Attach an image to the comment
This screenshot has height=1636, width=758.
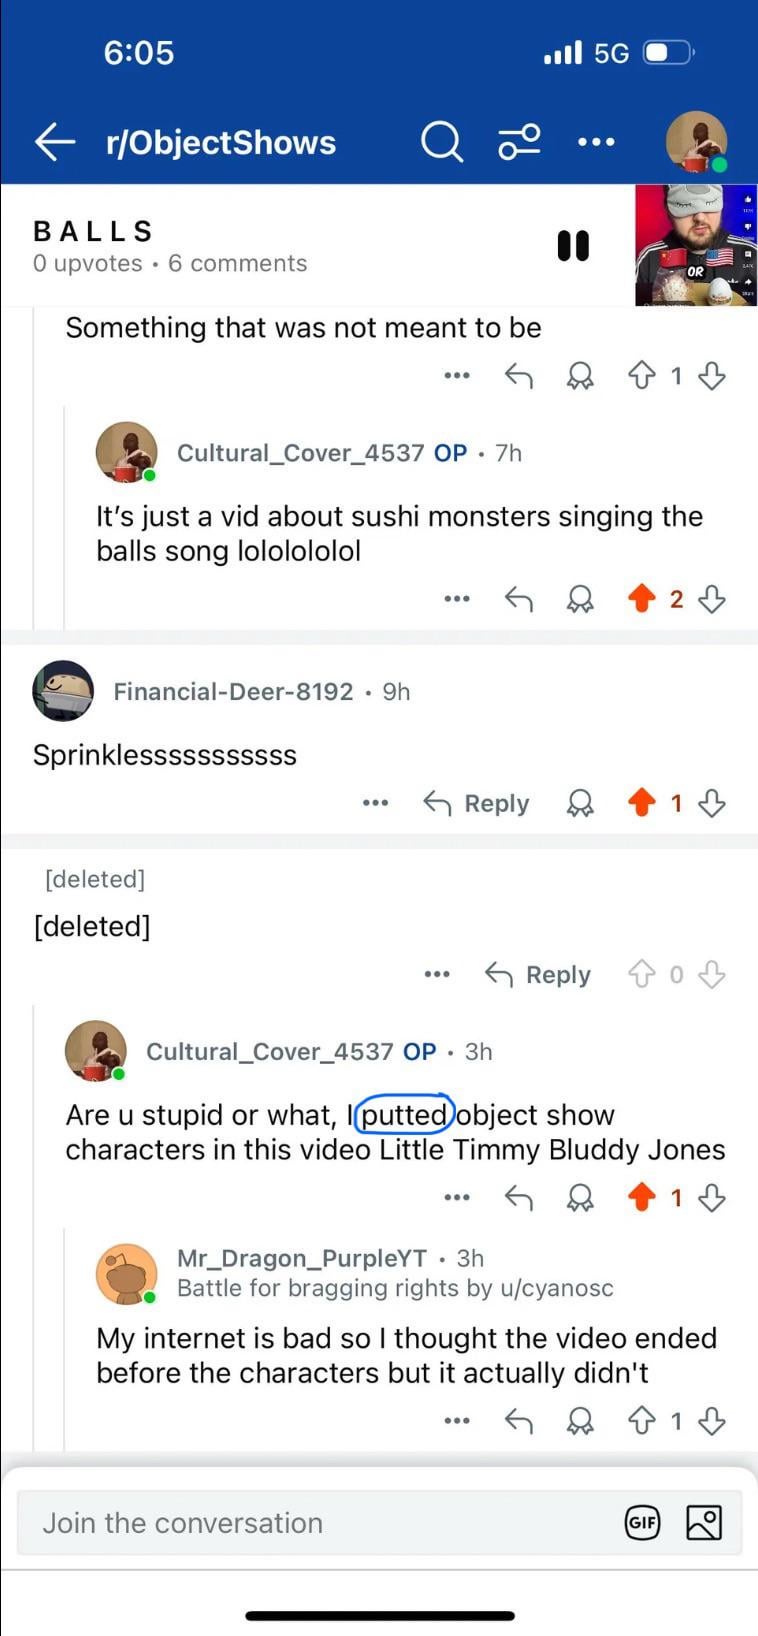tap(704, 1523)
